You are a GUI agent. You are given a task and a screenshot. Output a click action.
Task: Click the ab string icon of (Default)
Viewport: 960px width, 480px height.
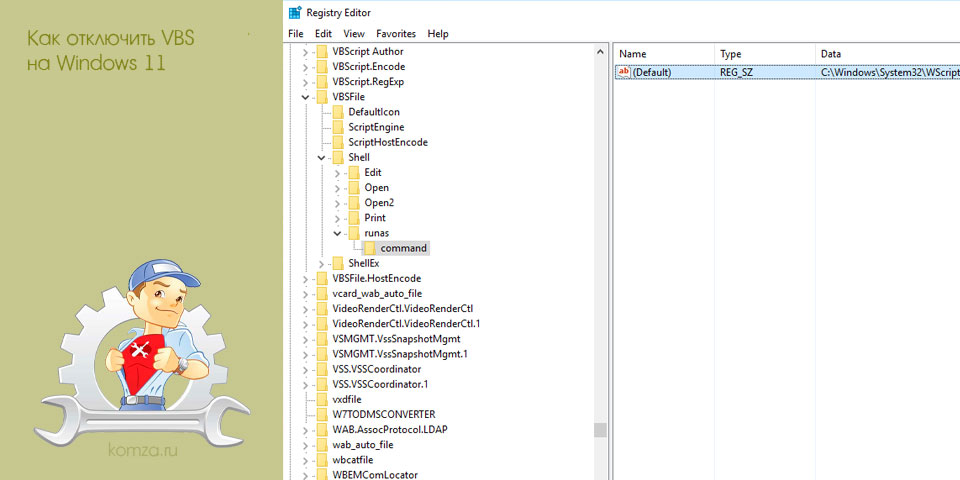pos(624,72)
